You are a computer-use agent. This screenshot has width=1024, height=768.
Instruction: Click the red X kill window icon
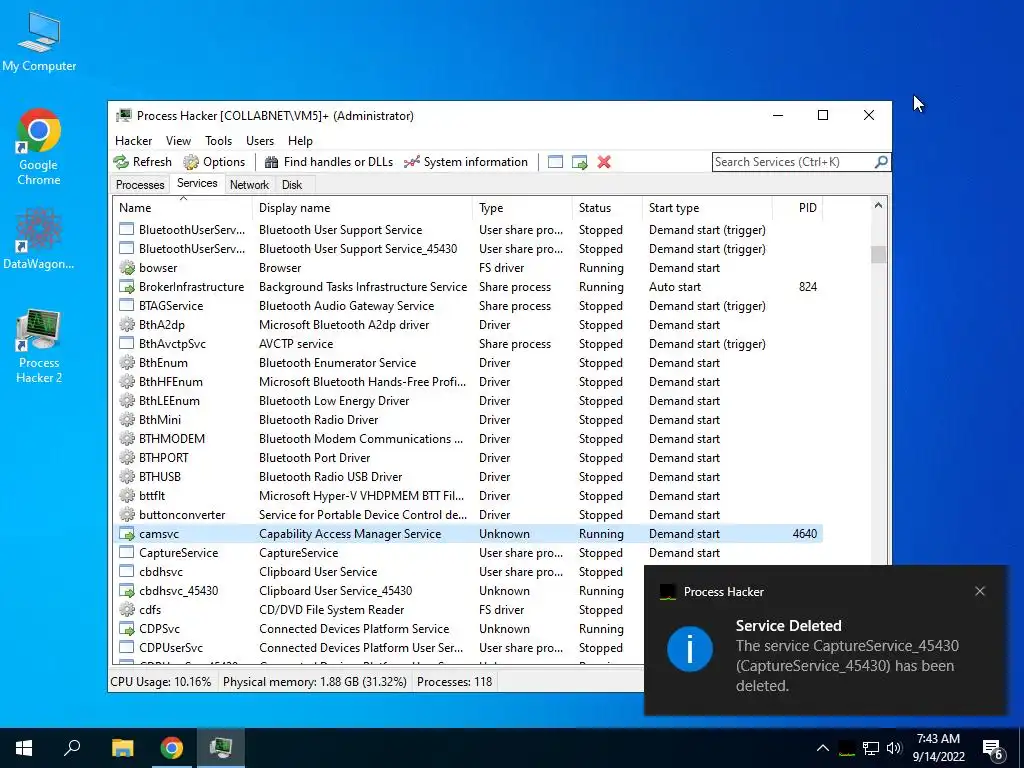[604, 162]
